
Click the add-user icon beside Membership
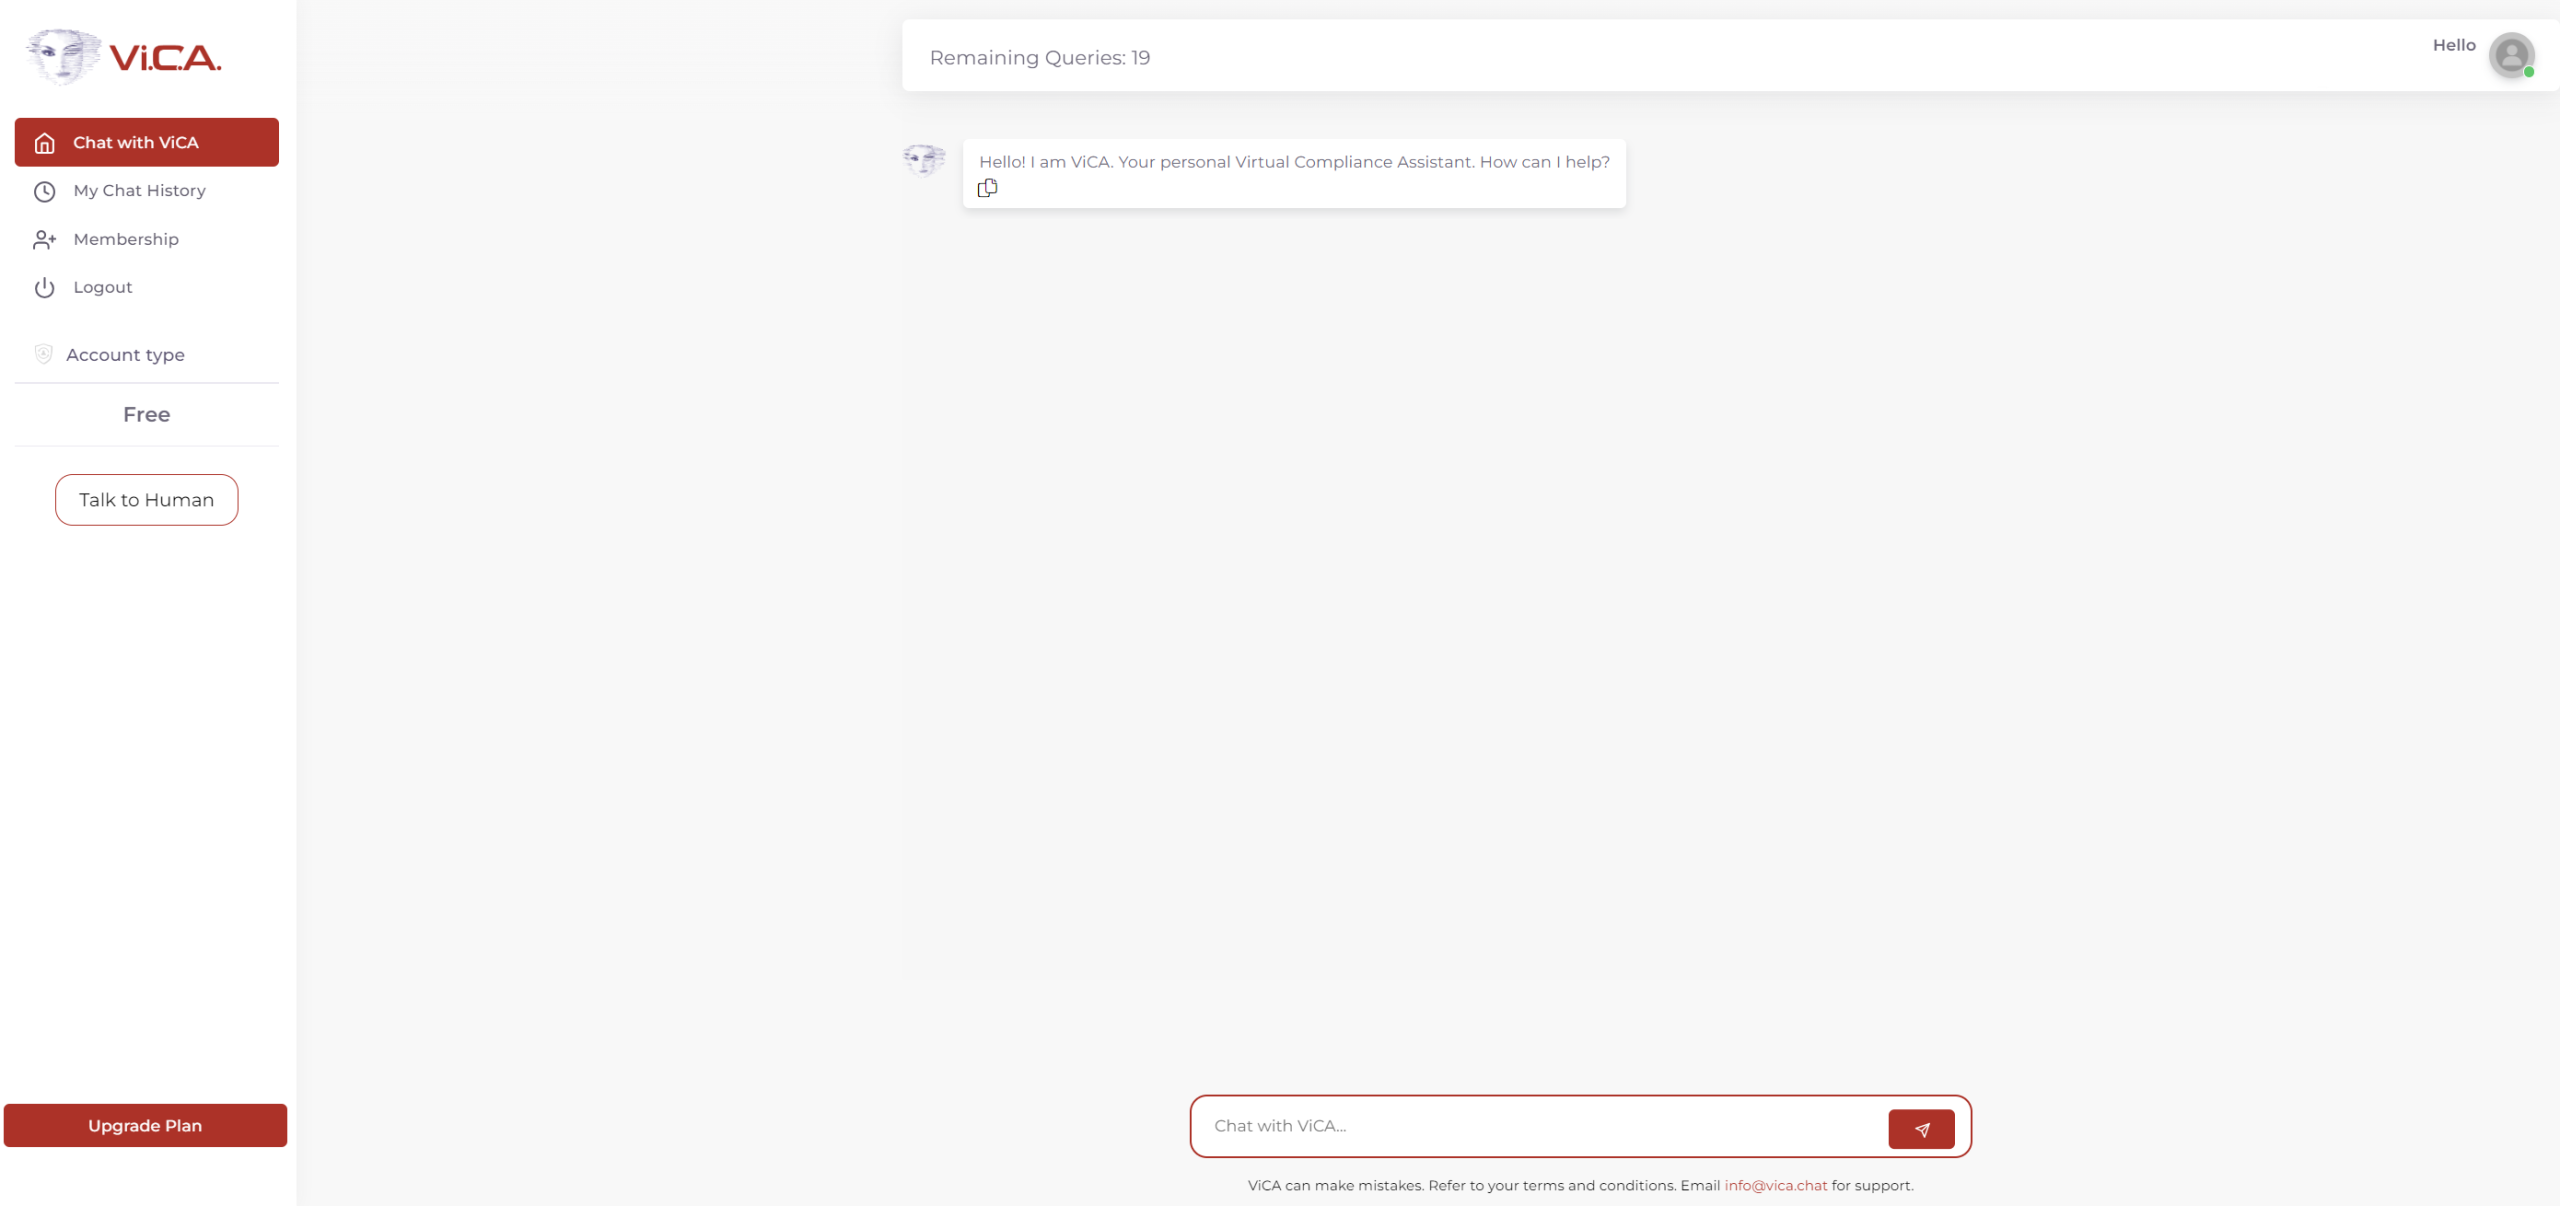[x=44, y=240]
